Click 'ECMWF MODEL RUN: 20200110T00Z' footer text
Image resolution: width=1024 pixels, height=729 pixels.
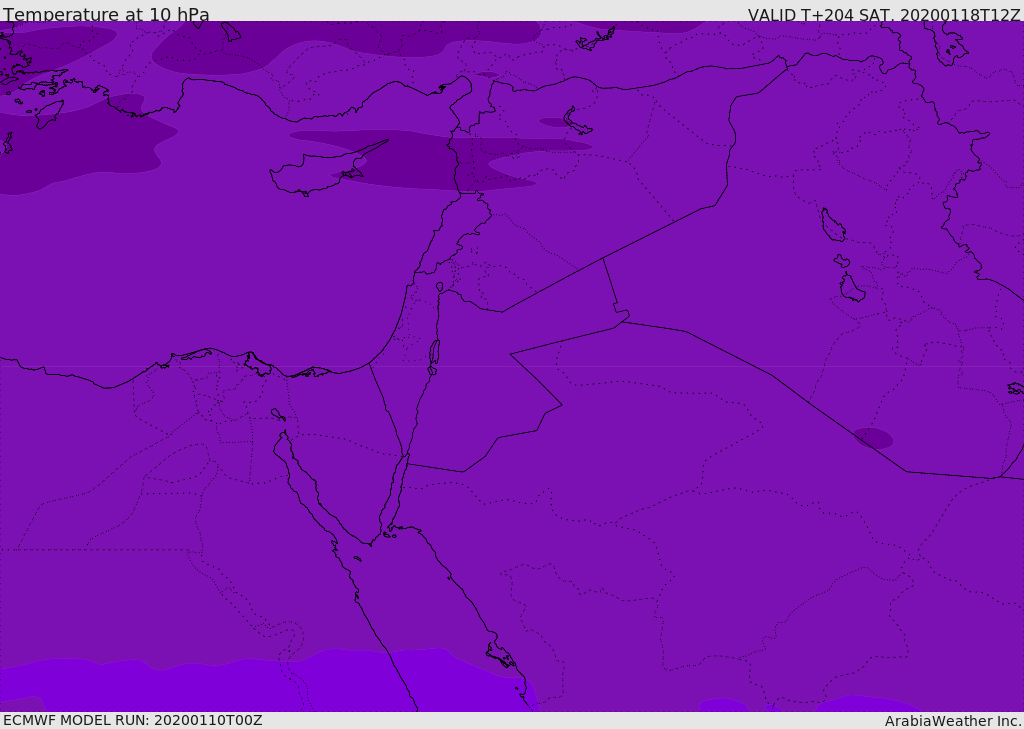(x=133, y=720)
